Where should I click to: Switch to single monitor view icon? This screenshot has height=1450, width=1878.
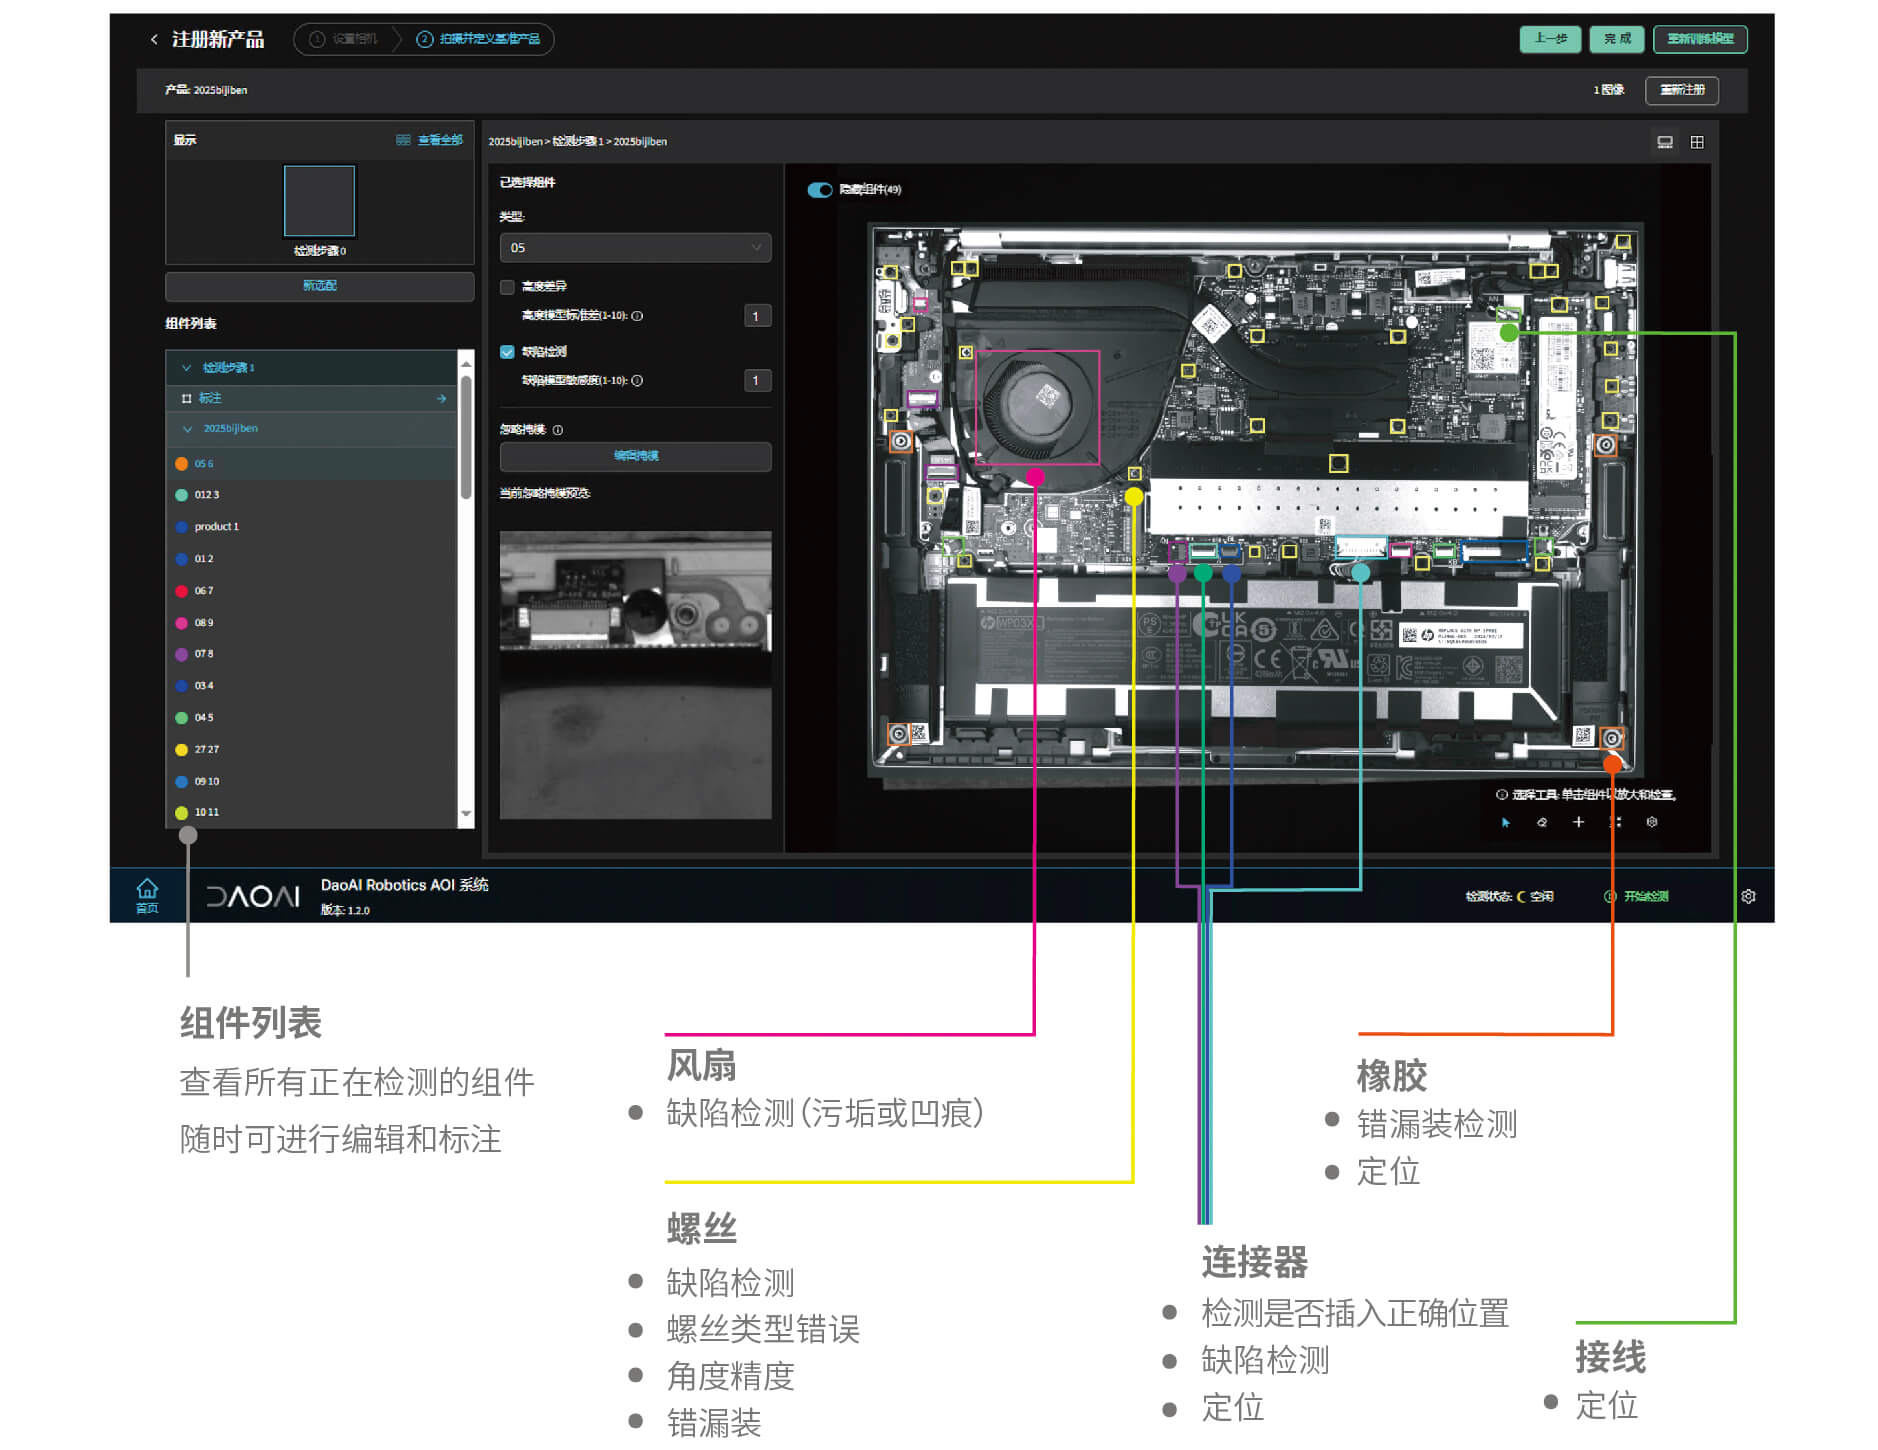pos(1665,142)
